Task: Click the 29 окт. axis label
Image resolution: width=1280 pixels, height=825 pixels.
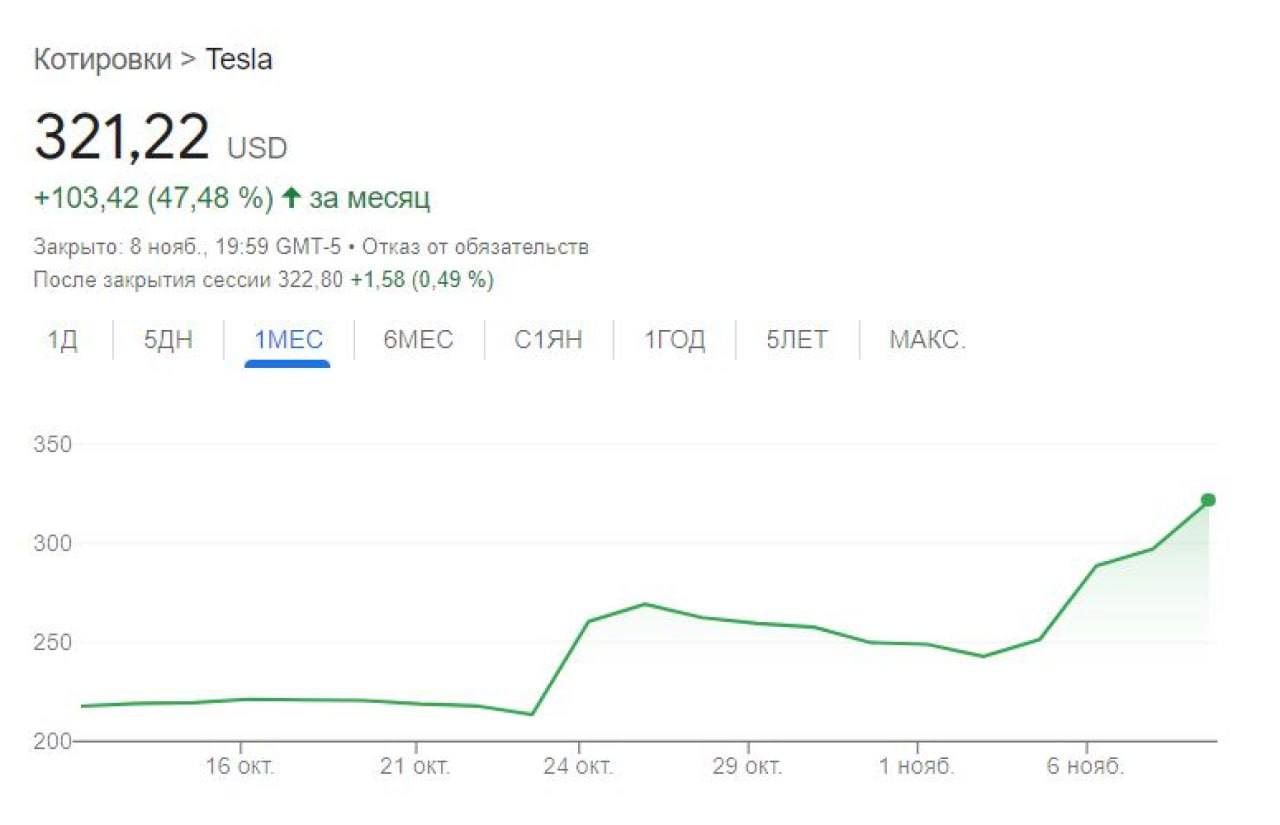Action: pos(748,768)
